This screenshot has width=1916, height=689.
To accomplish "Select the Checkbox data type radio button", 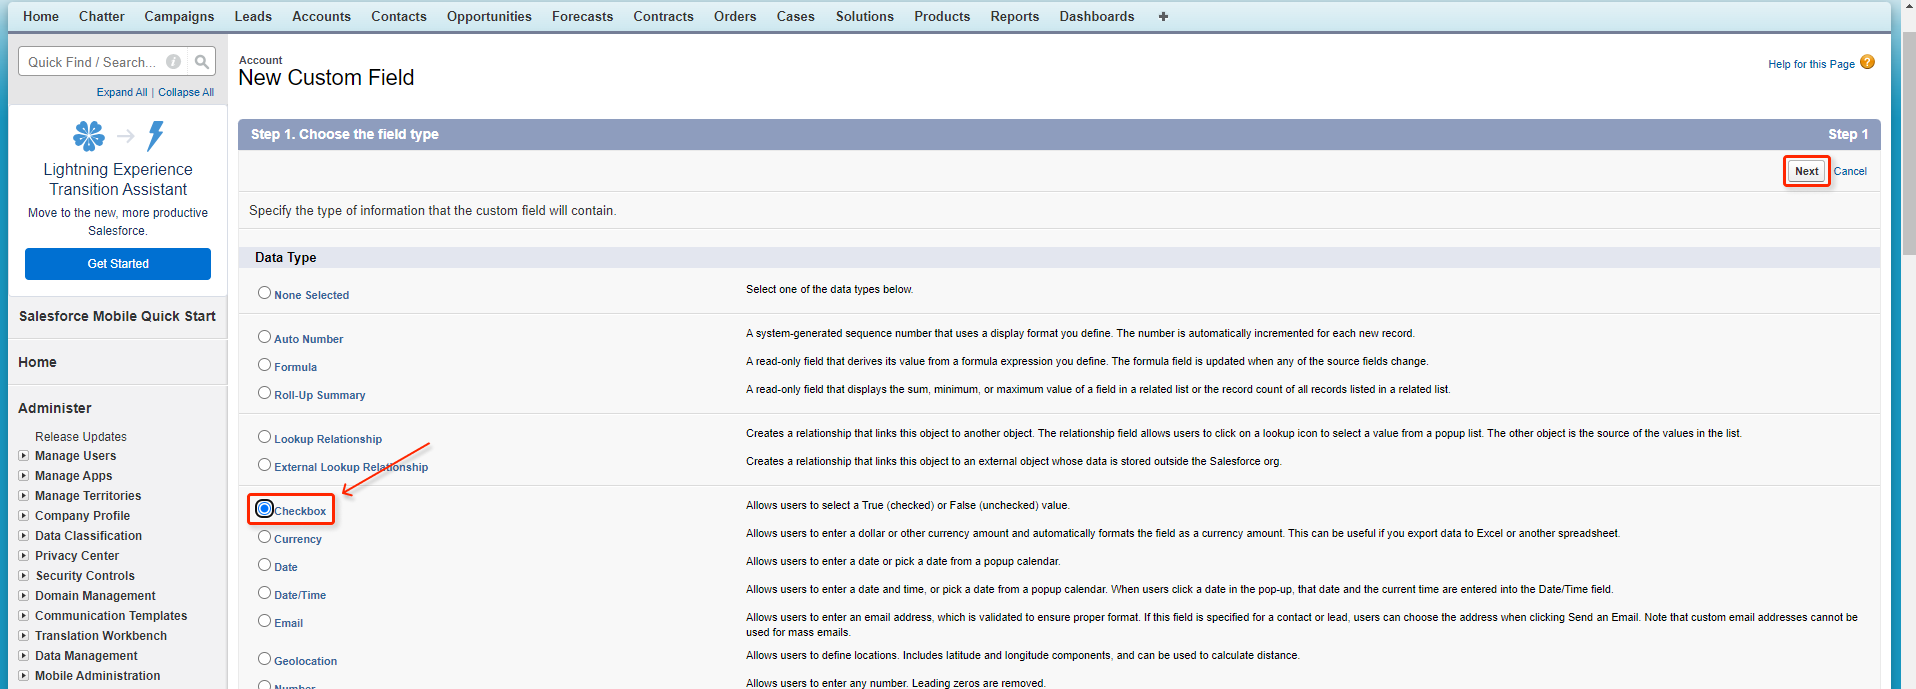I will click(264, 509).
